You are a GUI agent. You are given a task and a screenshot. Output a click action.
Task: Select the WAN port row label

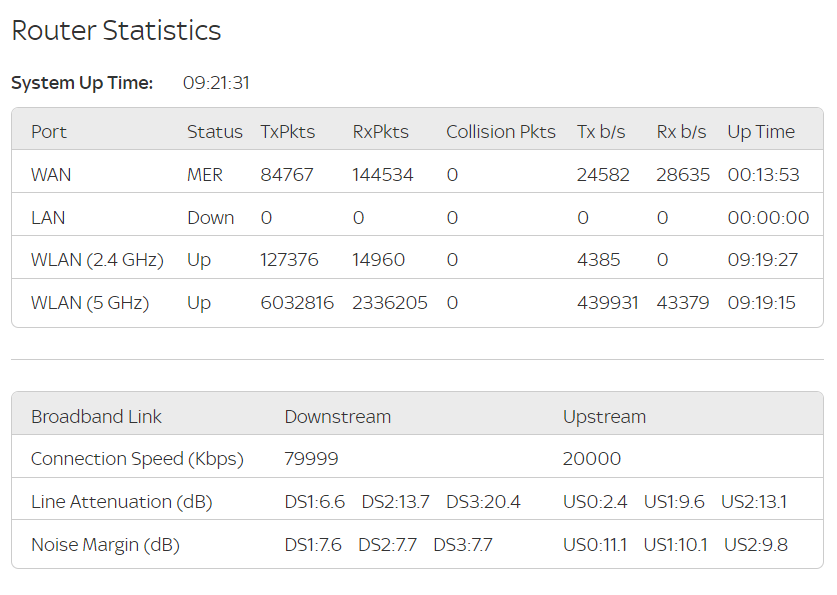tap(51, 175)
